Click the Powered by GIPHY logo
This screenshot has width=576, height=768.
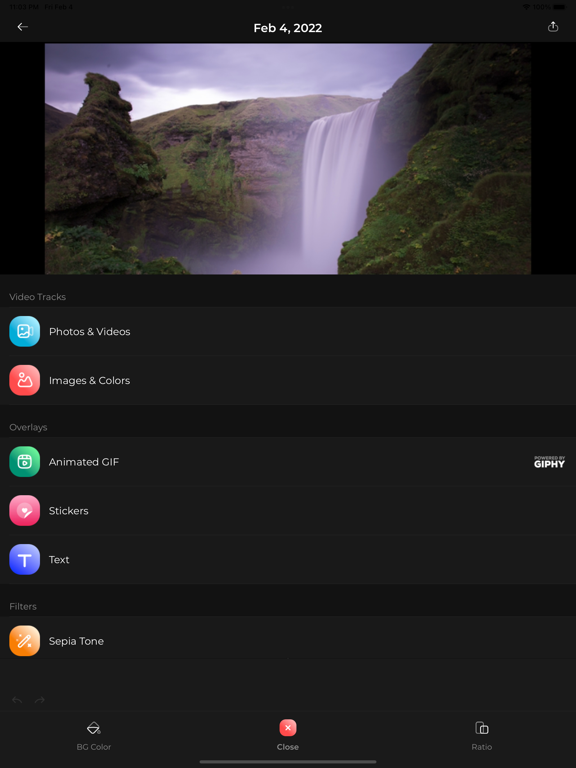549,462
